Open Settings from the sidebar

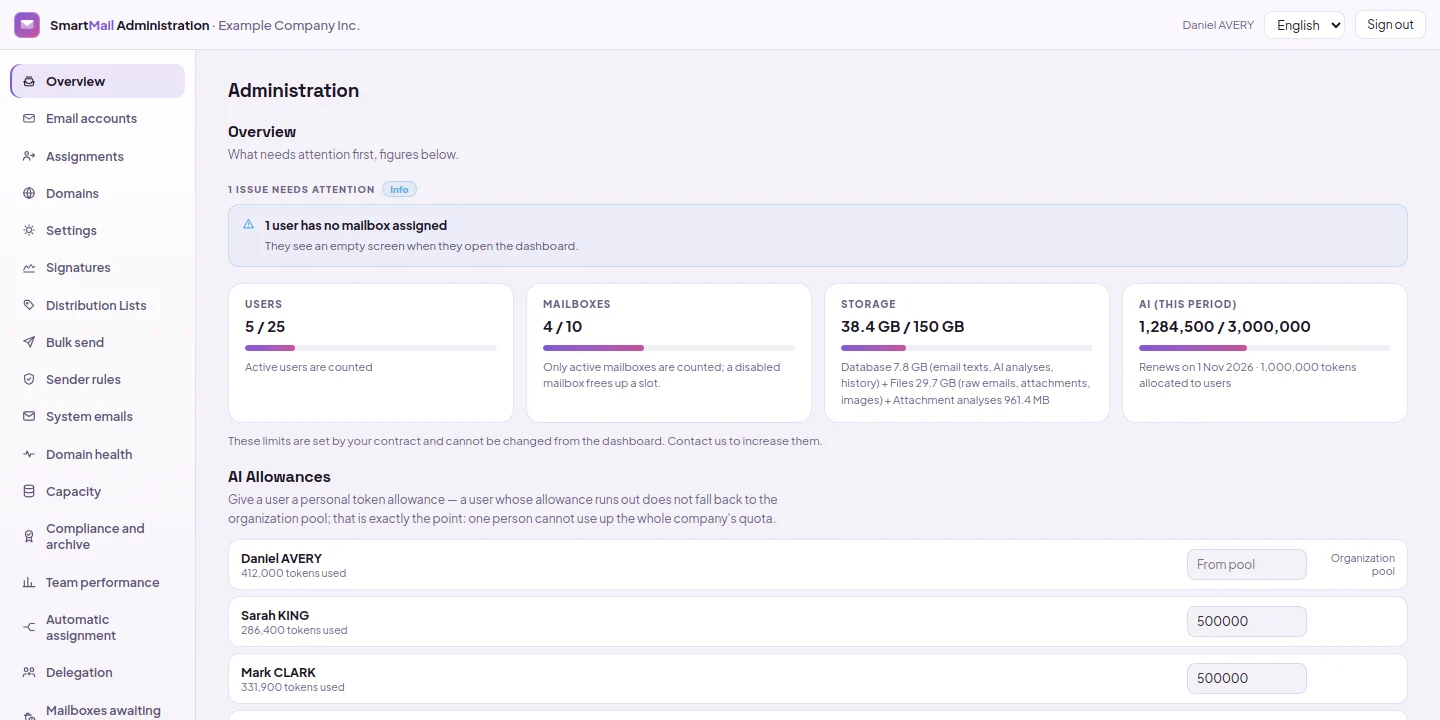[98, 231]
